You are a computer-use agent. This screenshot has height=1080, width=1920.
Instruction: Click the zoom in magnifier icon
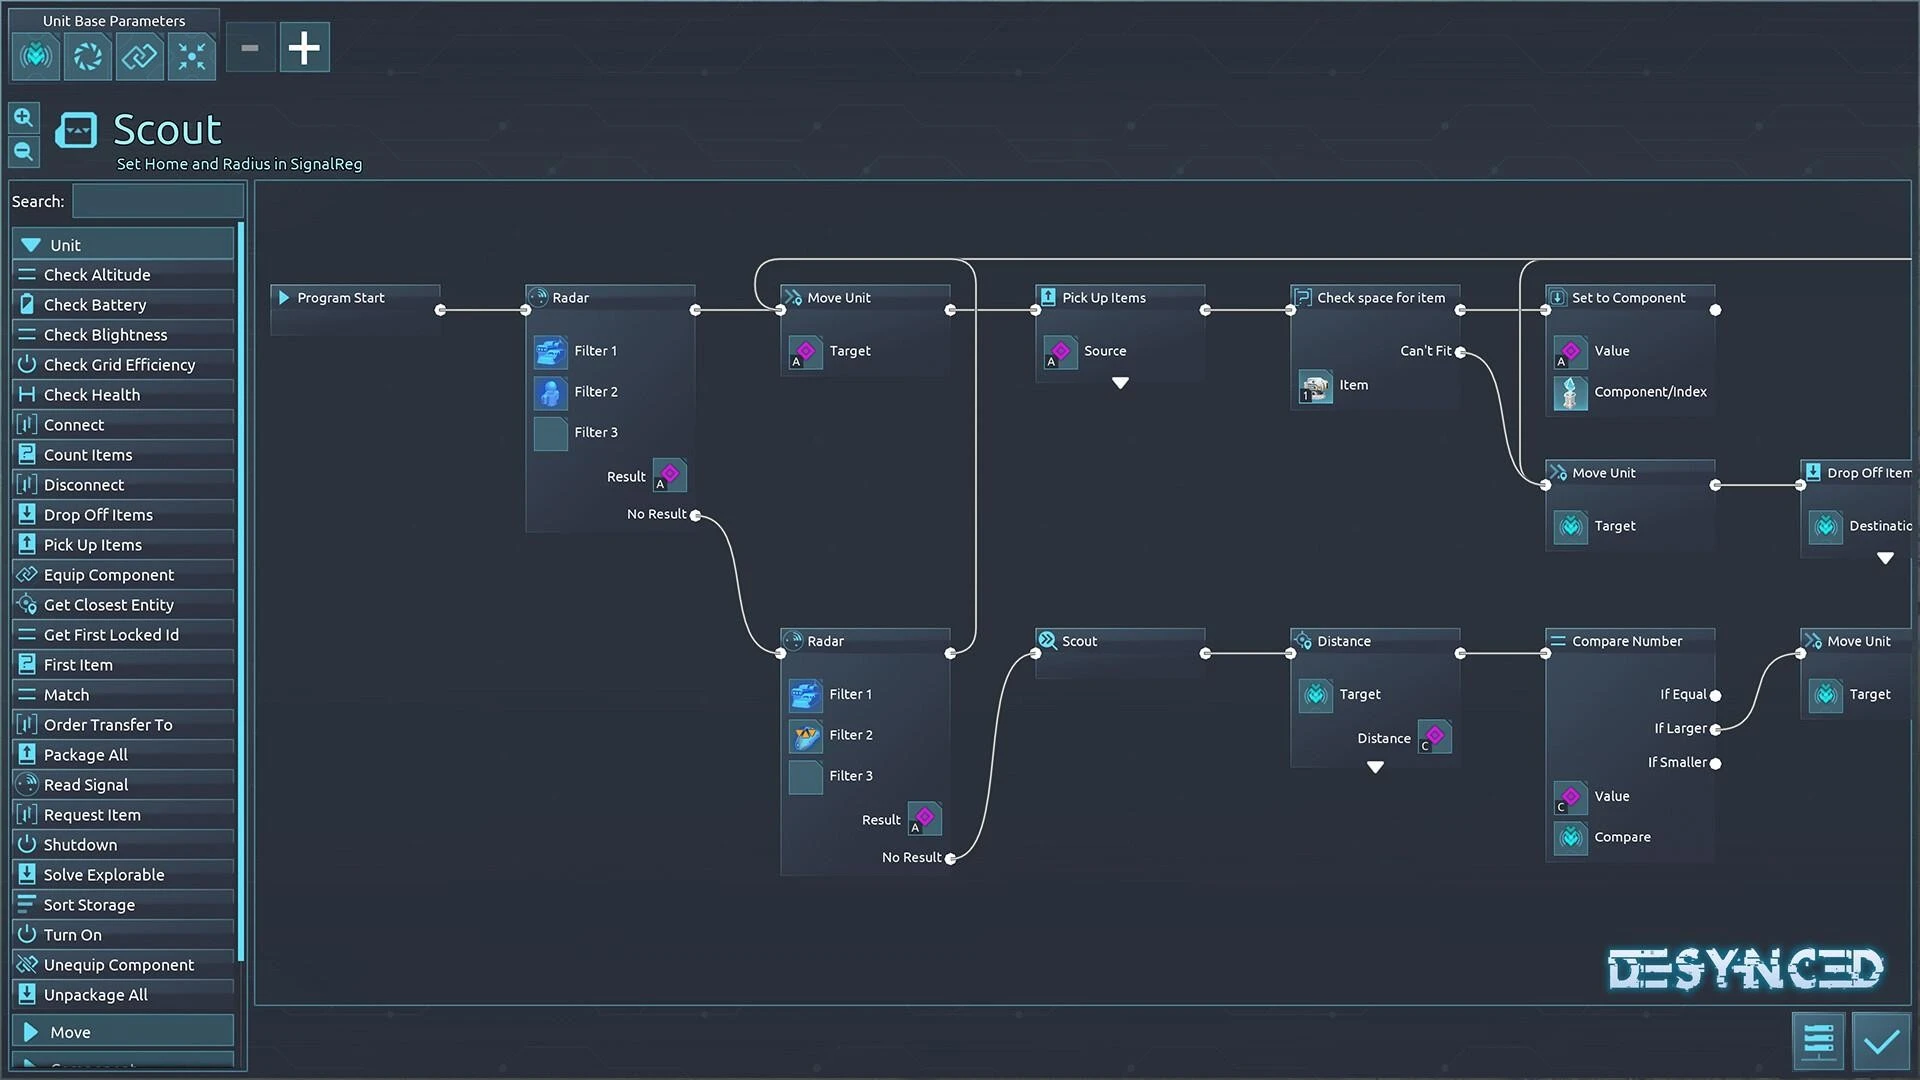click(x=24, y=118)
